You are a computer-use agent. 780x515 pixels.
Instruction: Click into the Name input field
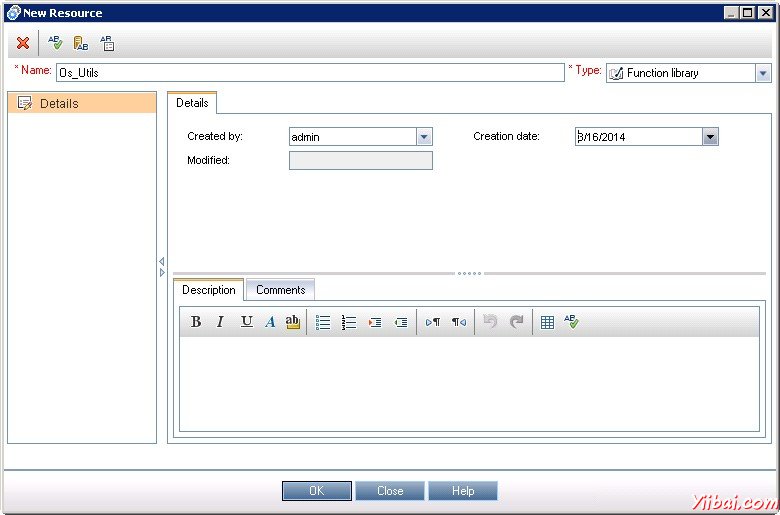pyautogui.click(x=310, y=73)
